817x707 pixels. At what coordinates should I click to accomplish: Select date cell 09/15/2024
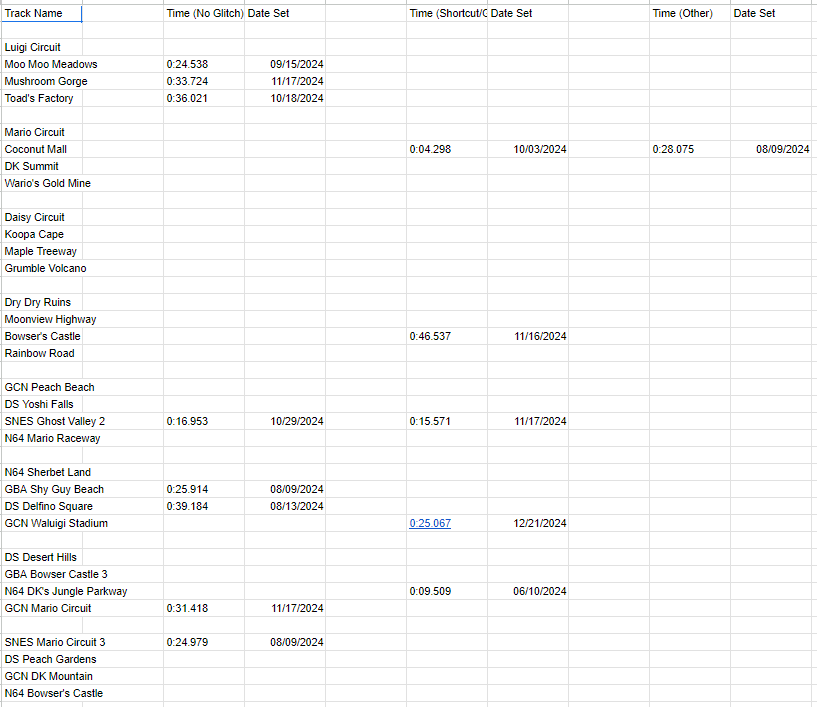coord(285,65)
